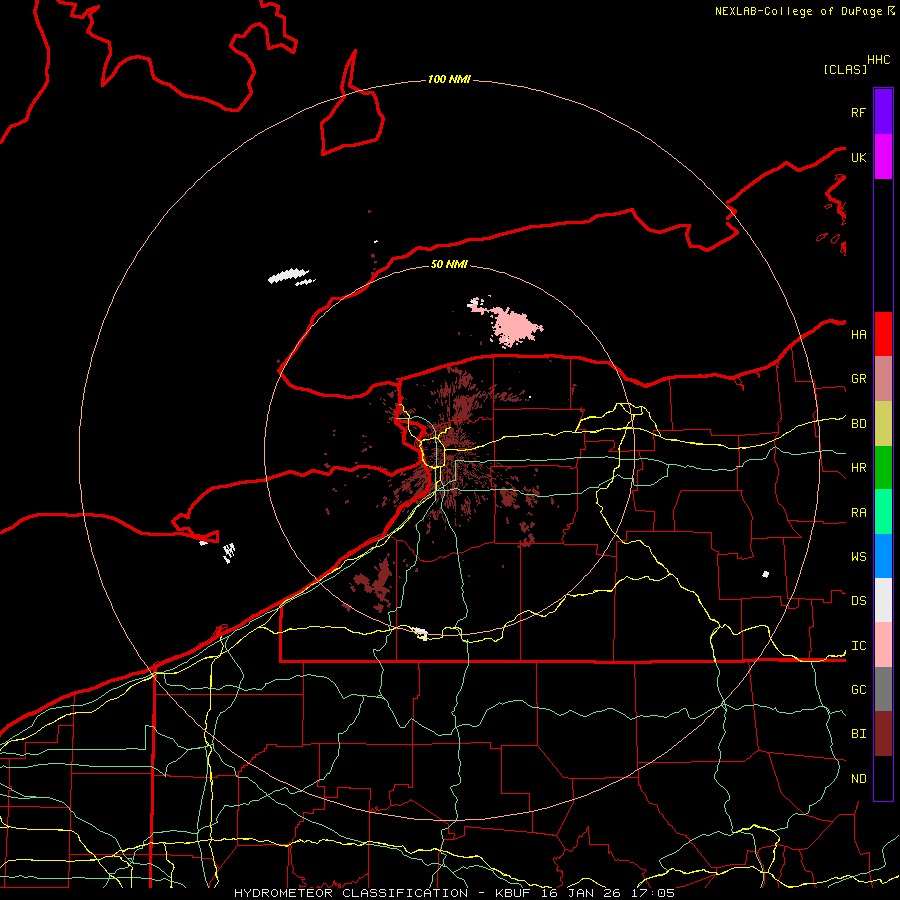Screen dimensions: 900x900
Task: Click the IC legend label
Action: point(858,645)
